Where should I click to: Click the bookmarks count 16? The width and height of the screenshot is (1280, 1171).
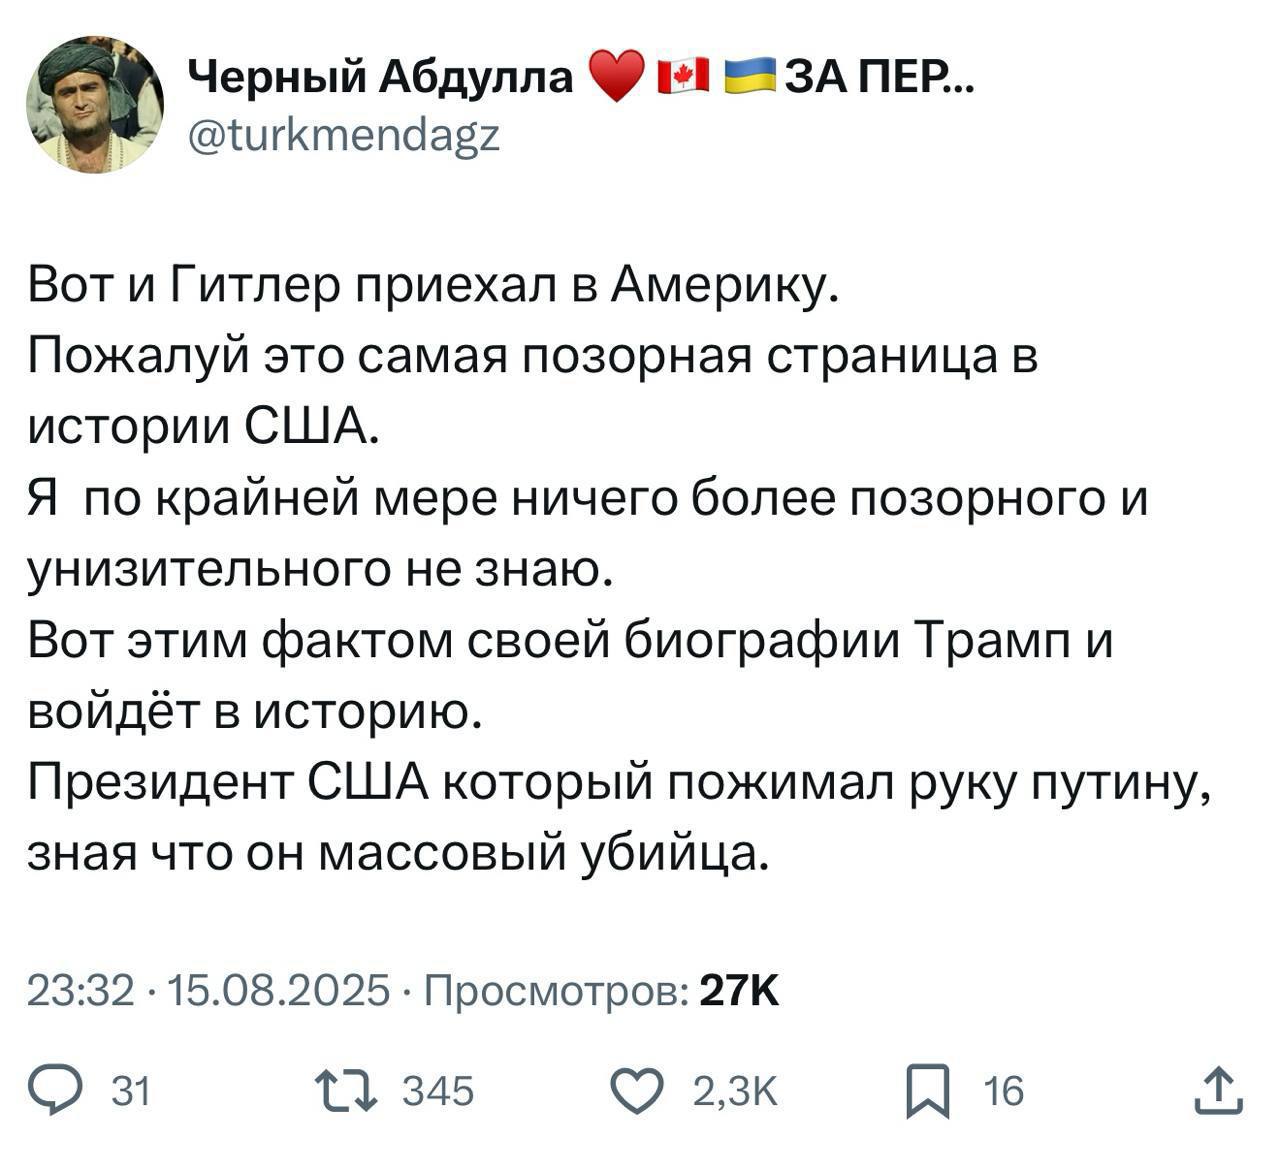[1003, 1091]
